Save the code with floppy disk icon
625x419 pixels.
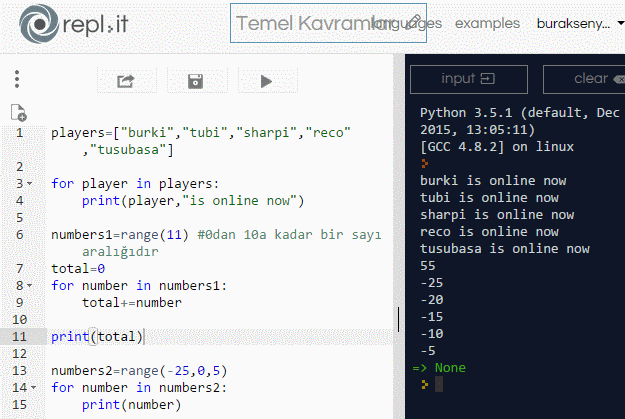(x=196, y=81)
